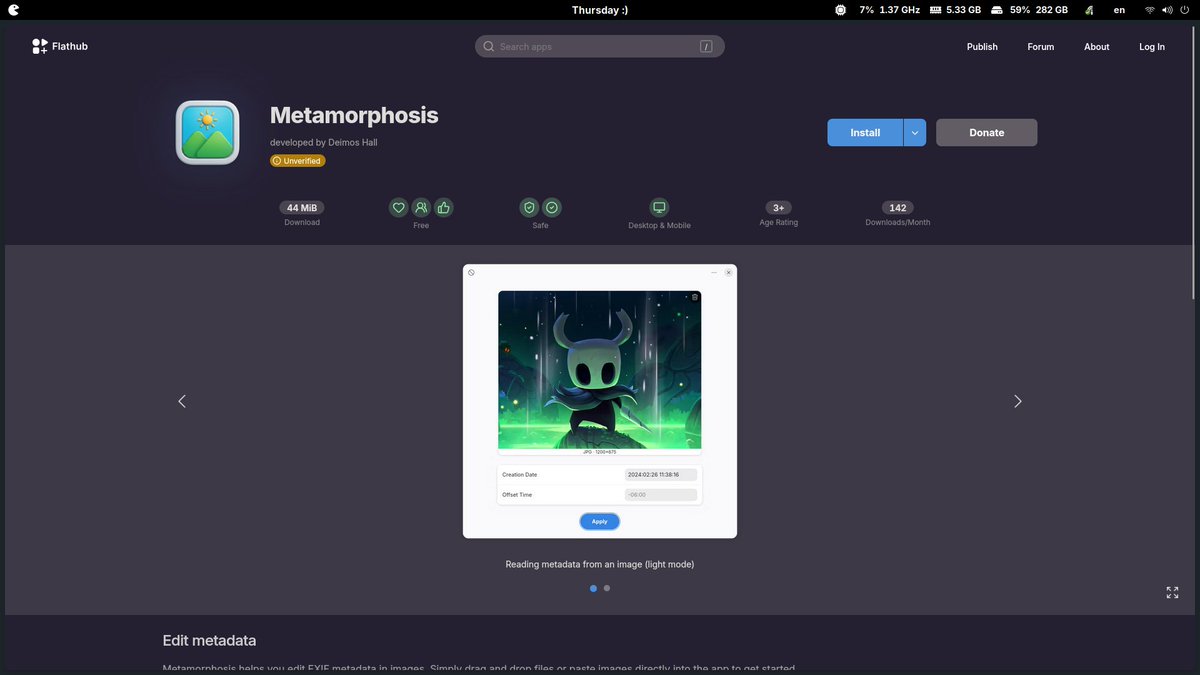Install the Metamorphosis app
This screenshot has width=1200, height=675.
865,132
